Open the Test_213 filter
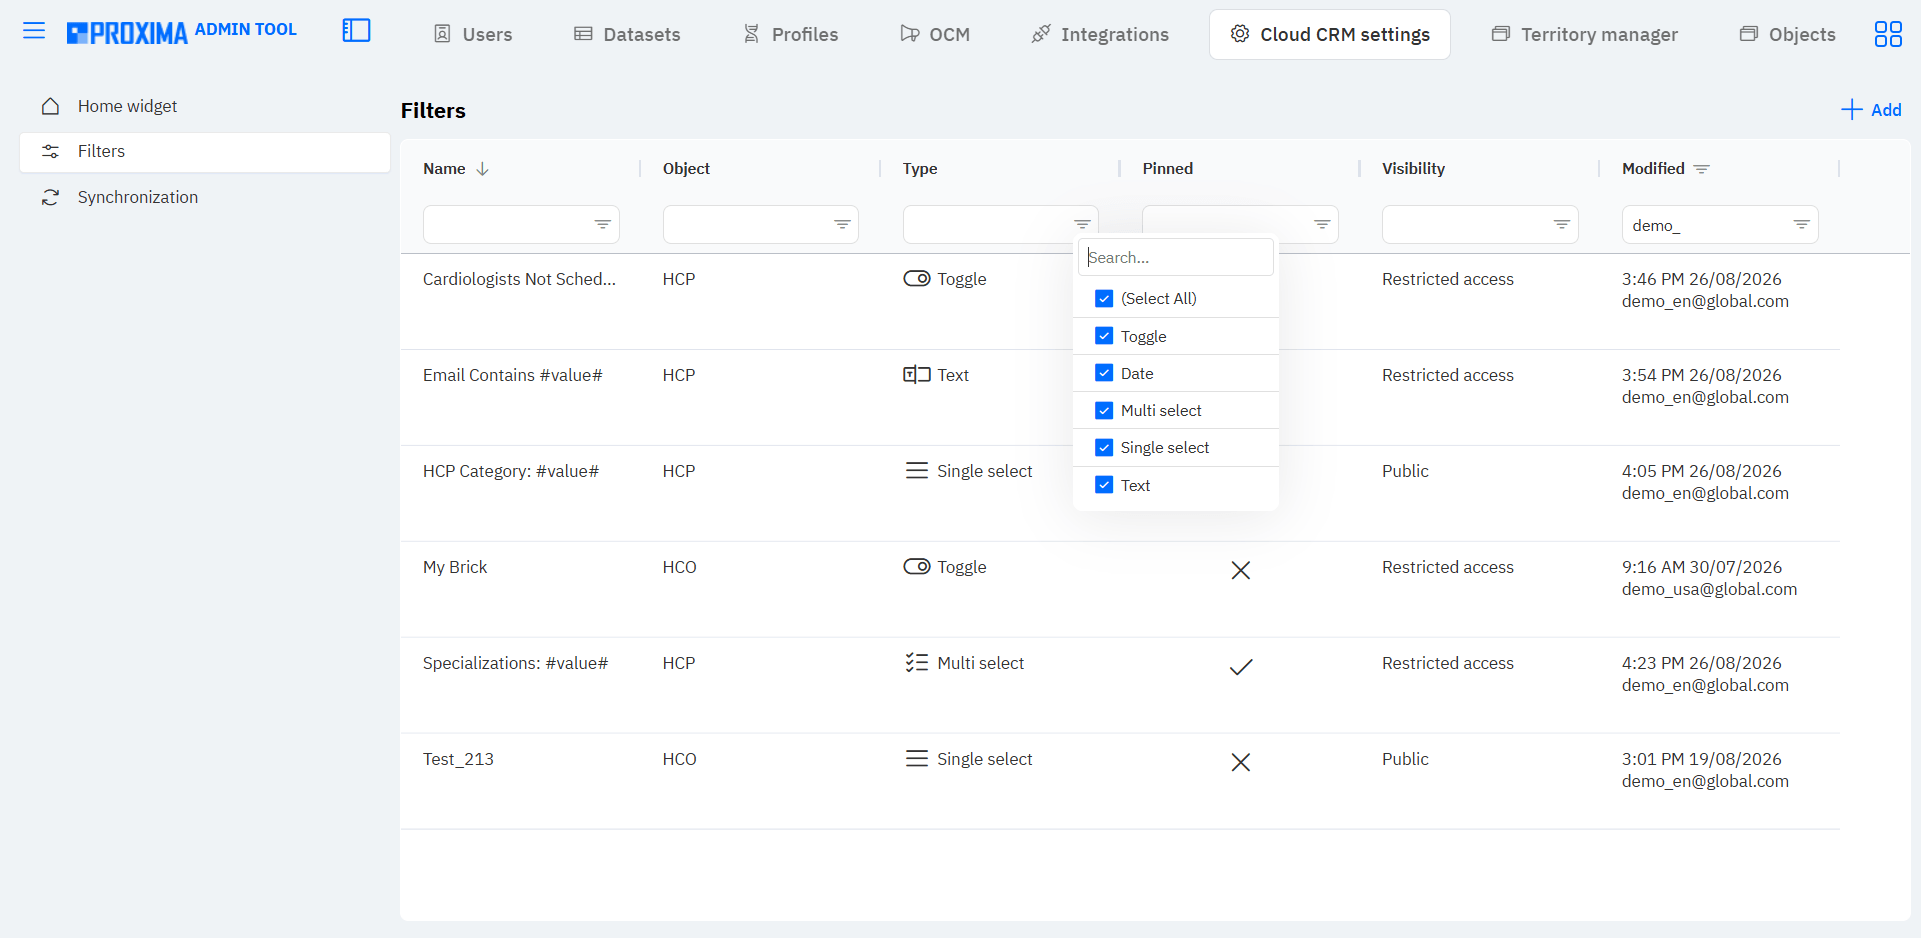 pos(458,759)
